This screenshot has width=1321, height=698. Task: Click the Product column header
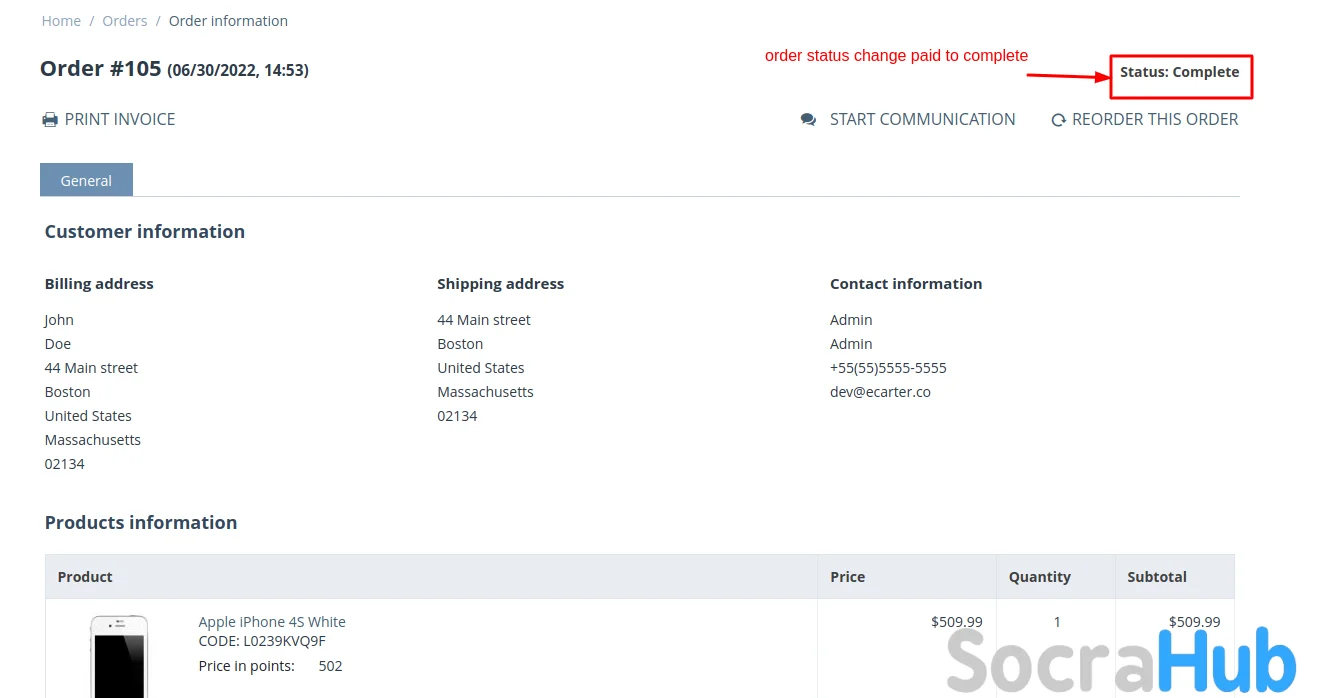(85, 577)
